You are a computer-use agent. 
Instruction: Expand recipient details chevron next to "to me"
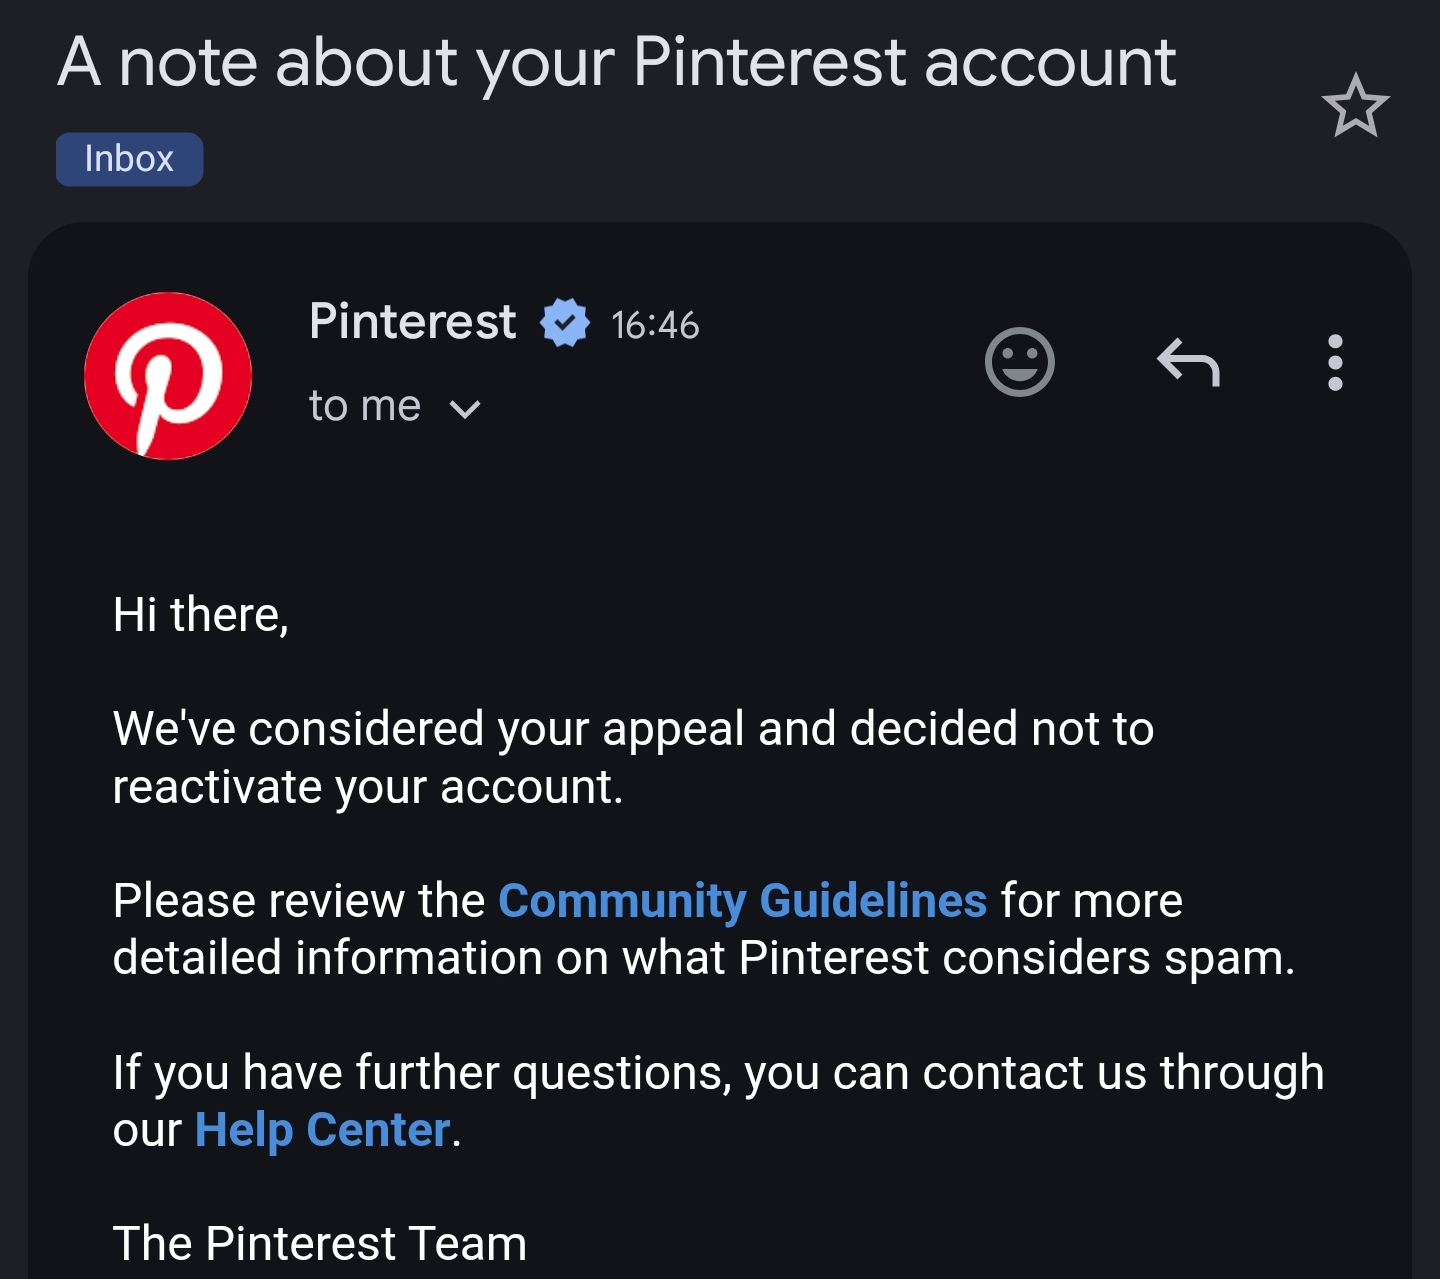point(465,408)
